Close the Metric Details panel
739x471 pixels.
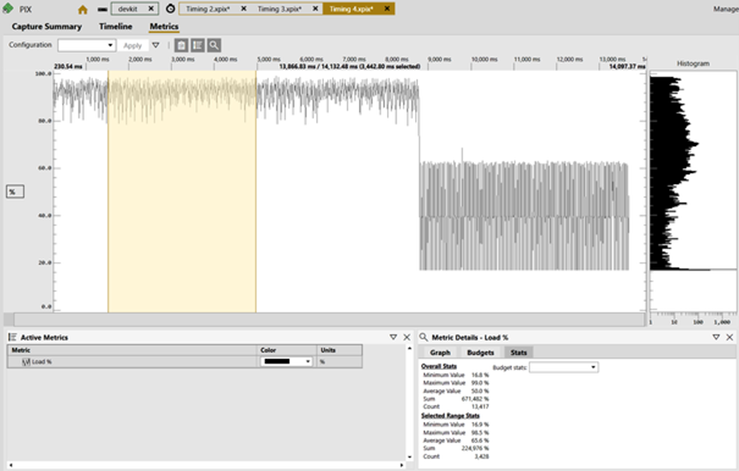click(730, 337)
